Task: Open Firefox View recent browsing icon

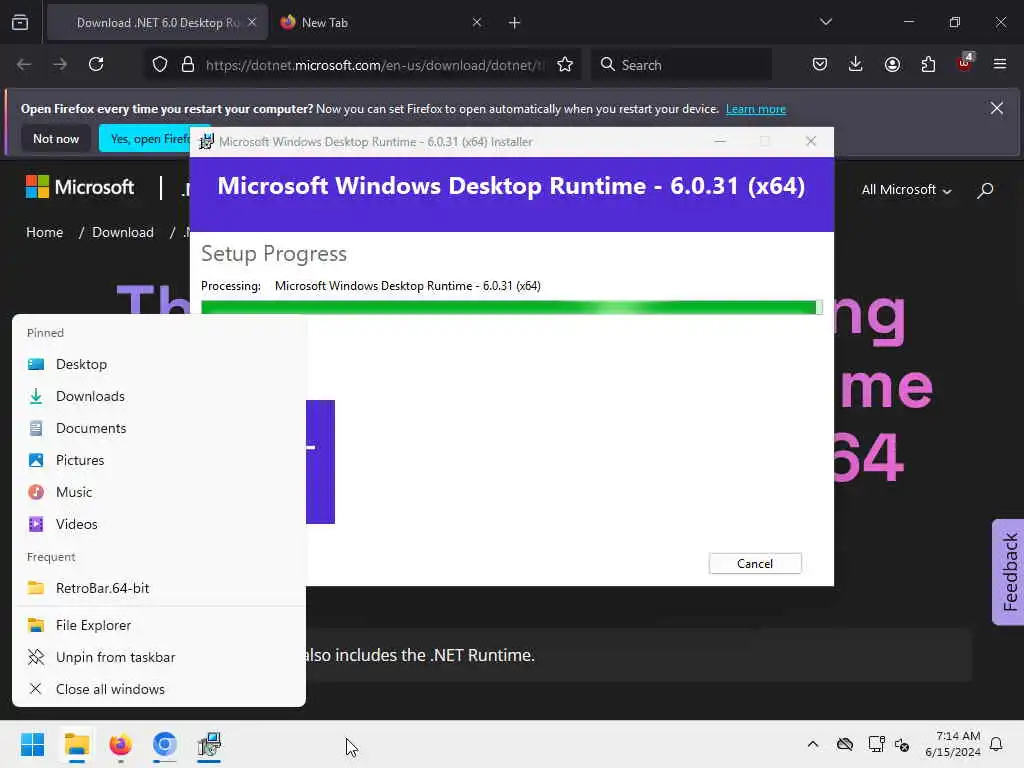Action: [x=20, y=23]
